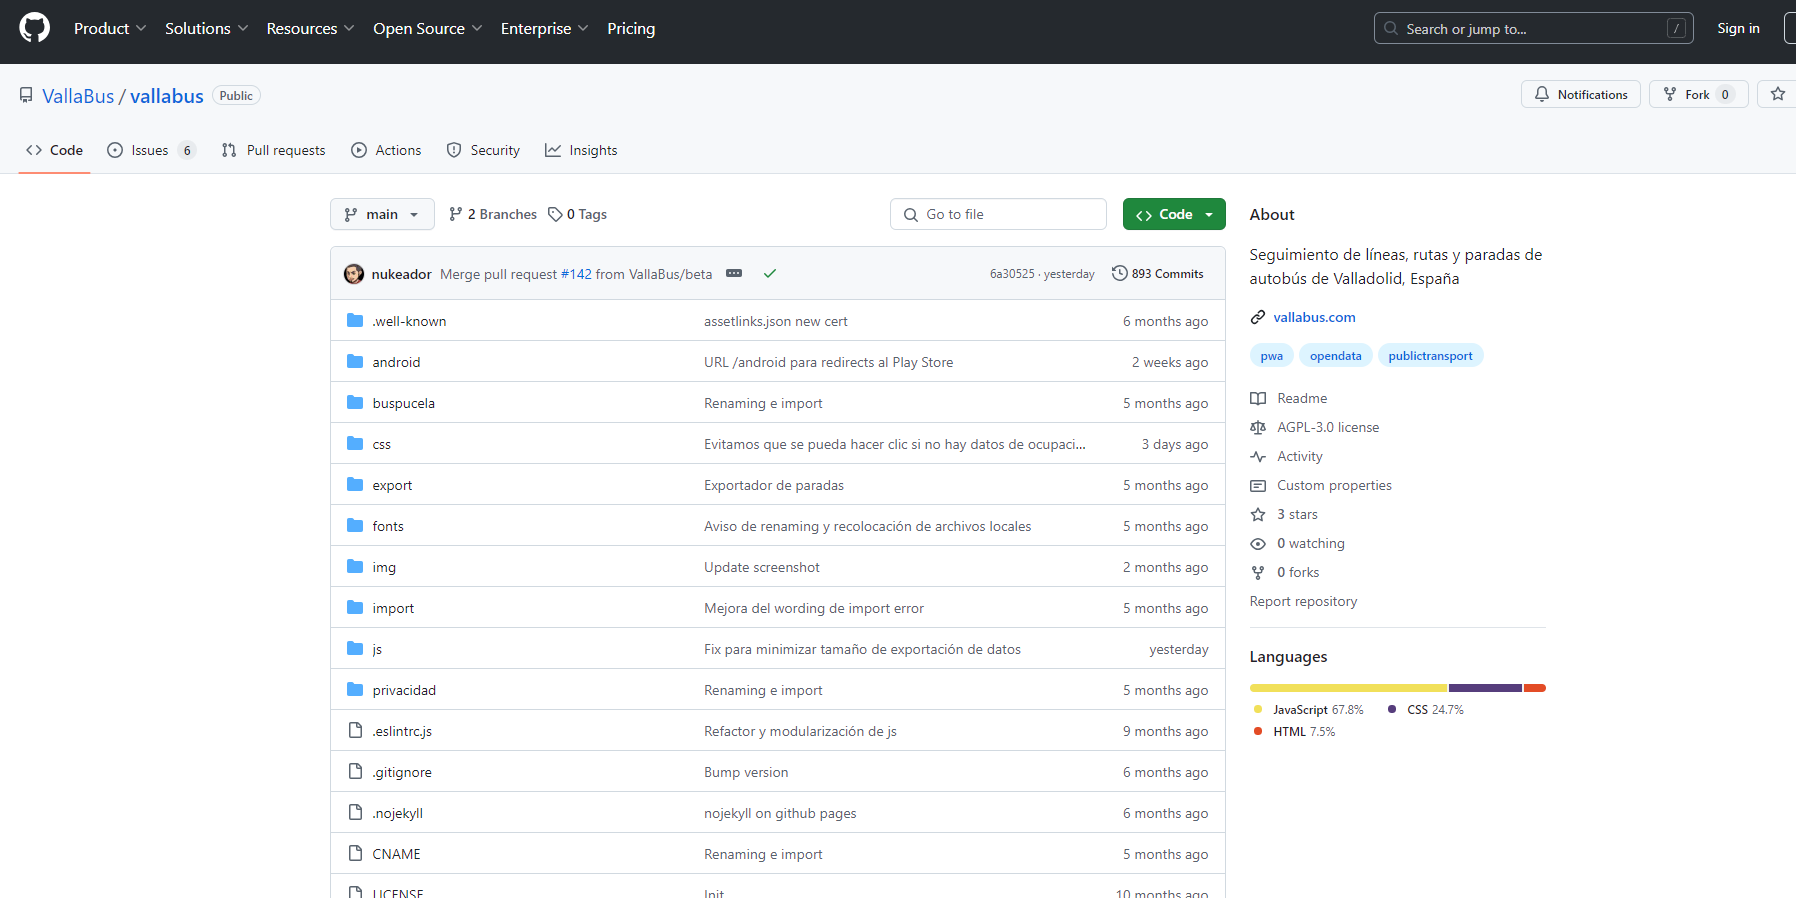Open the Enterprise dropdown
The height and width of the screenshot is (898, 1796).
point(544,28)
